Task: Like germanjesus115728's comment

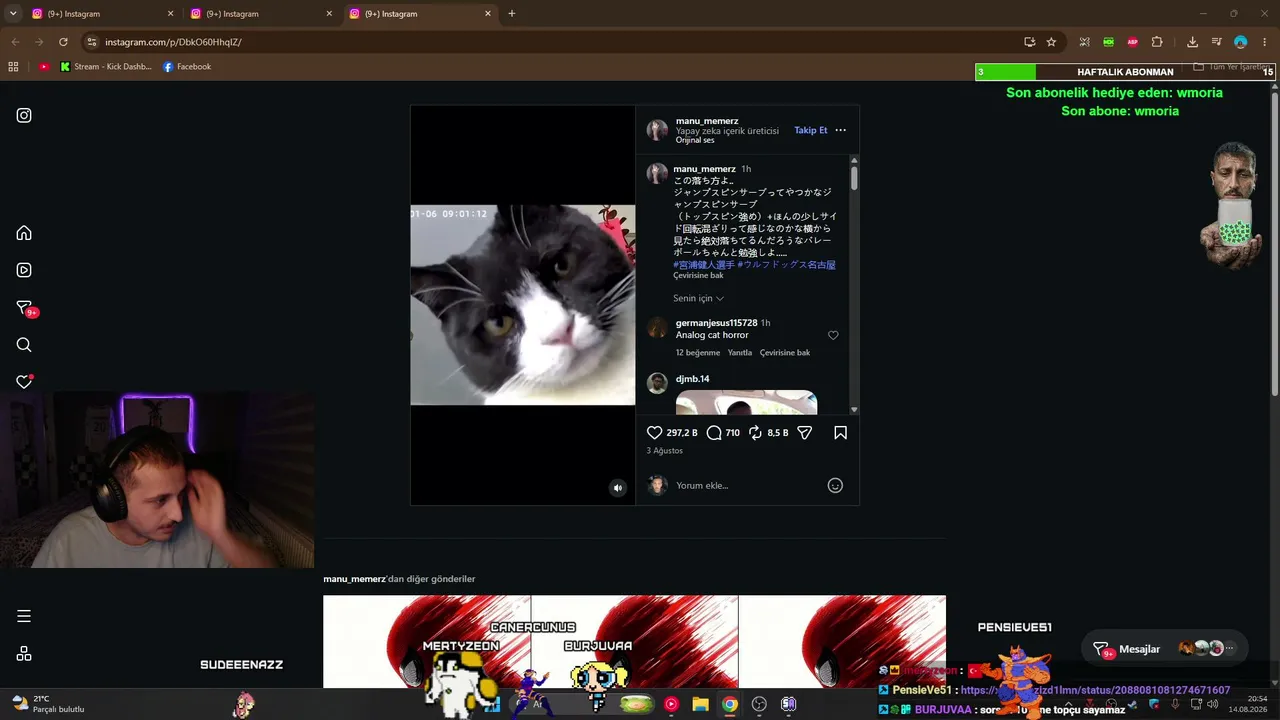Action: 833,336
